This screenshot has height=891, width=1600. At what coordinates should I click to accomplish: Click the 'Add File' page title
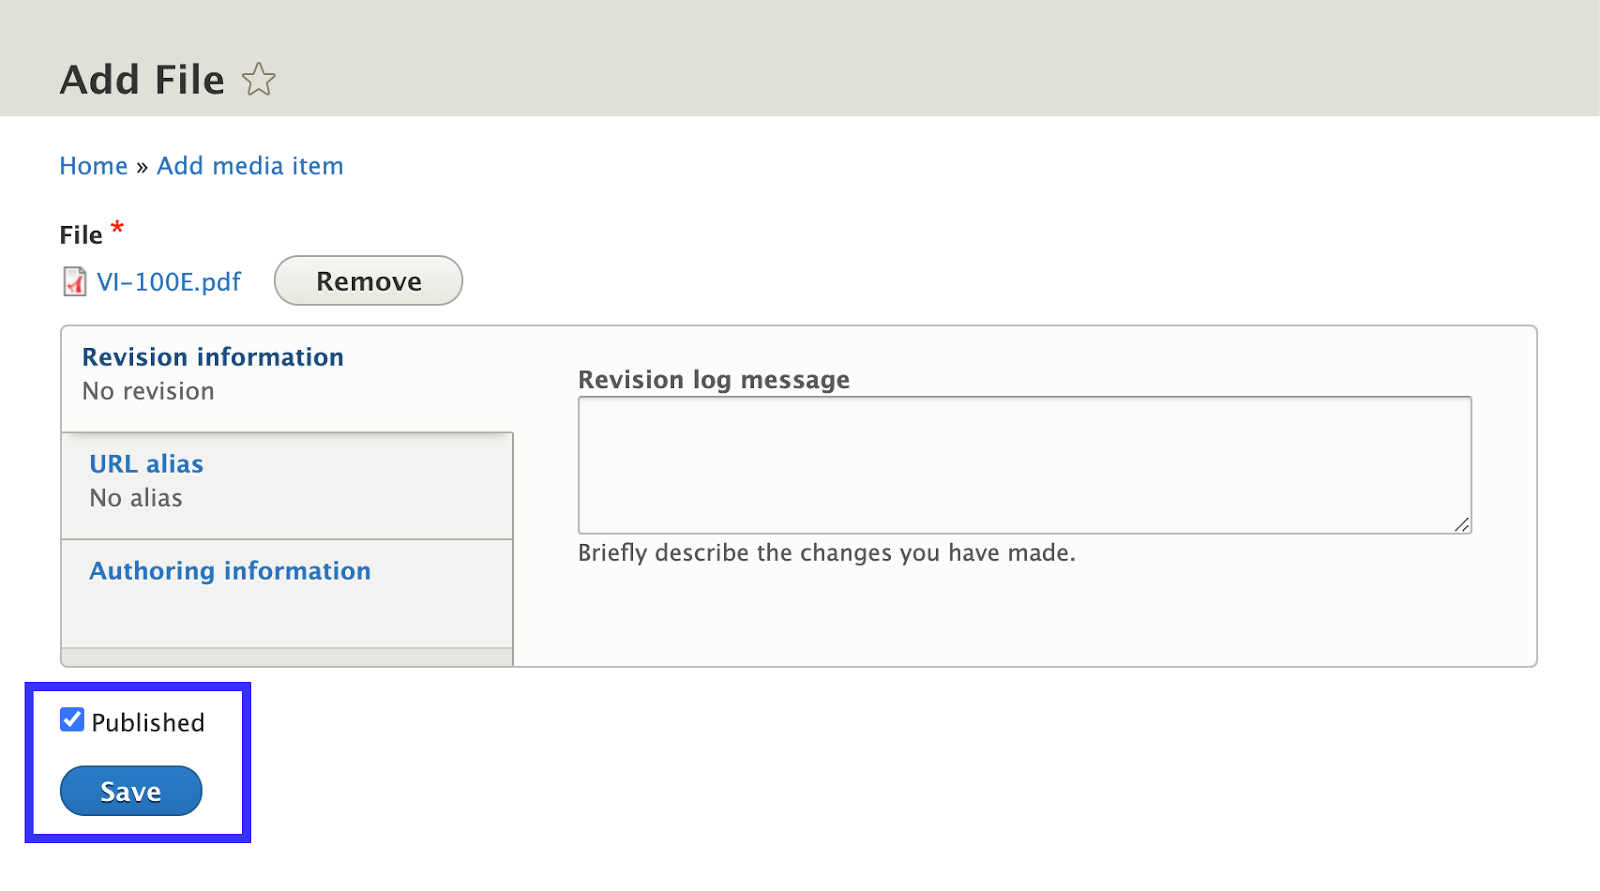tap(143, 80)
